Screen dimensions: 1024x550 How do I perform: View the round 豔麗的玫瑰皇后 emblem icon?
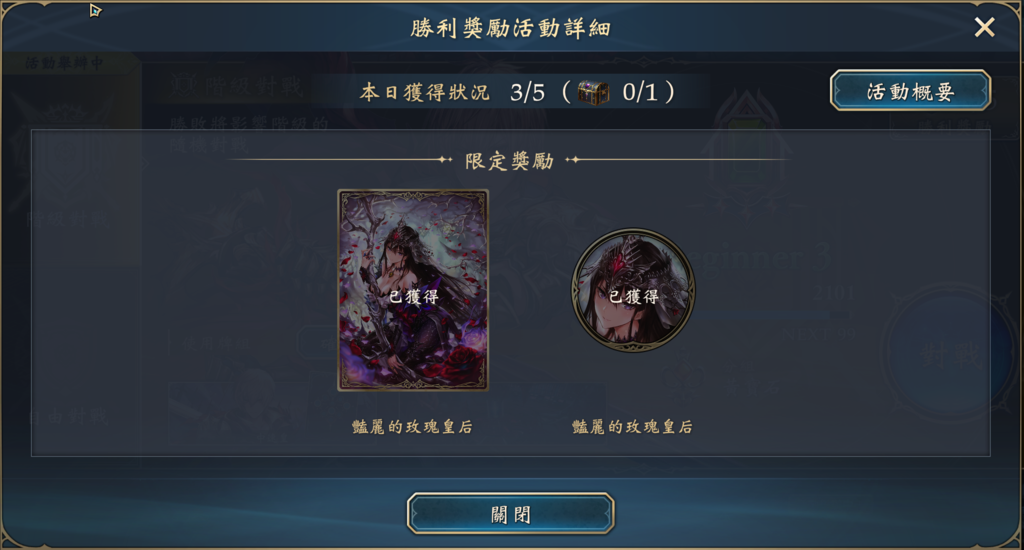coord(633,290)
